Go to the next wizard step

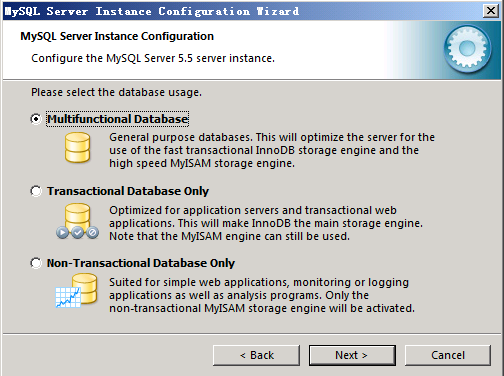[352, 355]
